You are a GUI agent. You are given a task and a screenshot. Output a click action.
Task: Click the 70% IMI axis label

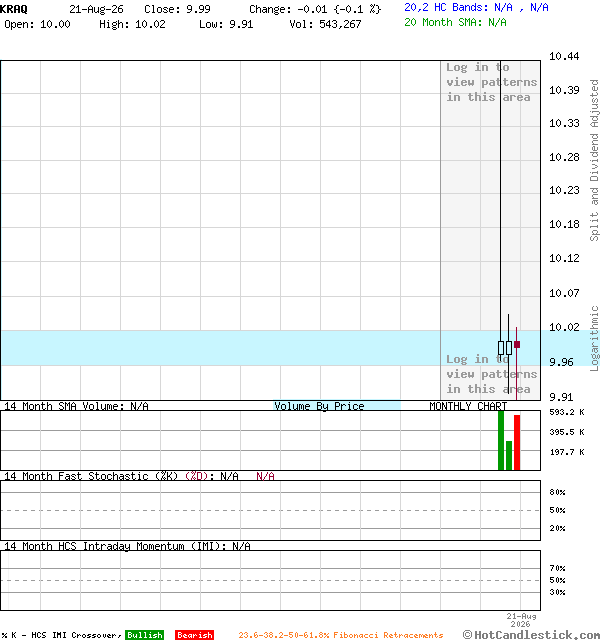tap(557, 568)
